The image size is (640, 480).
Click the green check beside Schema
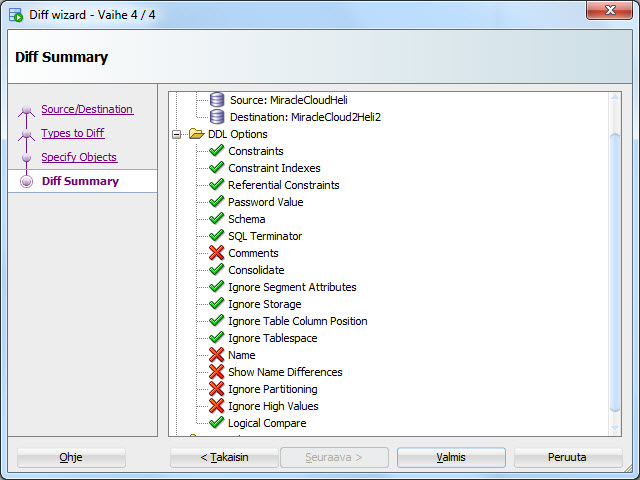[x=216, y=219]
